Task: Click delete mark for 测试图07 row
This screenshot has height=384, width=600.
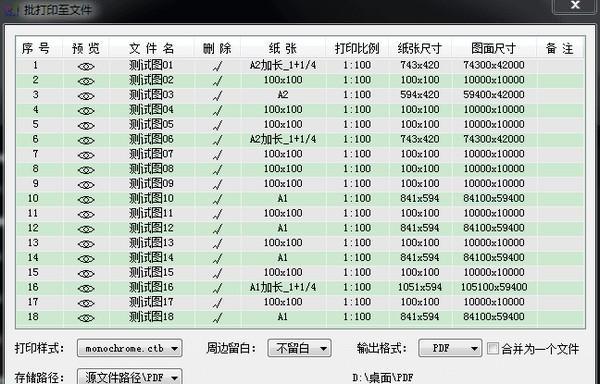Action: coord(217,155)
